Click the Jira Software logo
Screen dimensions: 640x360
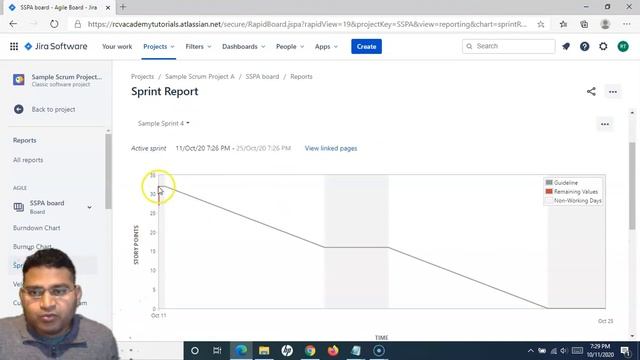click(x=56, y=47)
